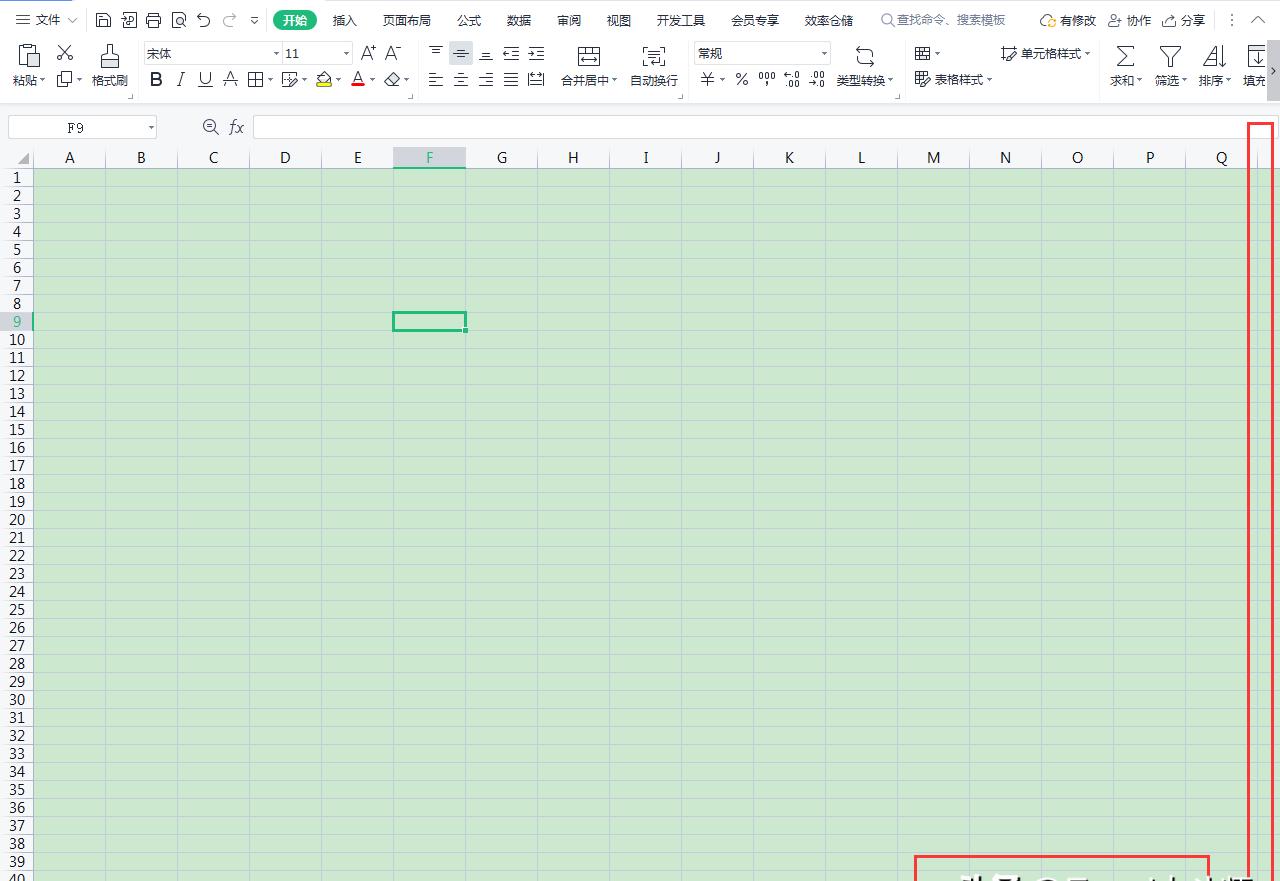Click the distribute alignment icon

536,79
